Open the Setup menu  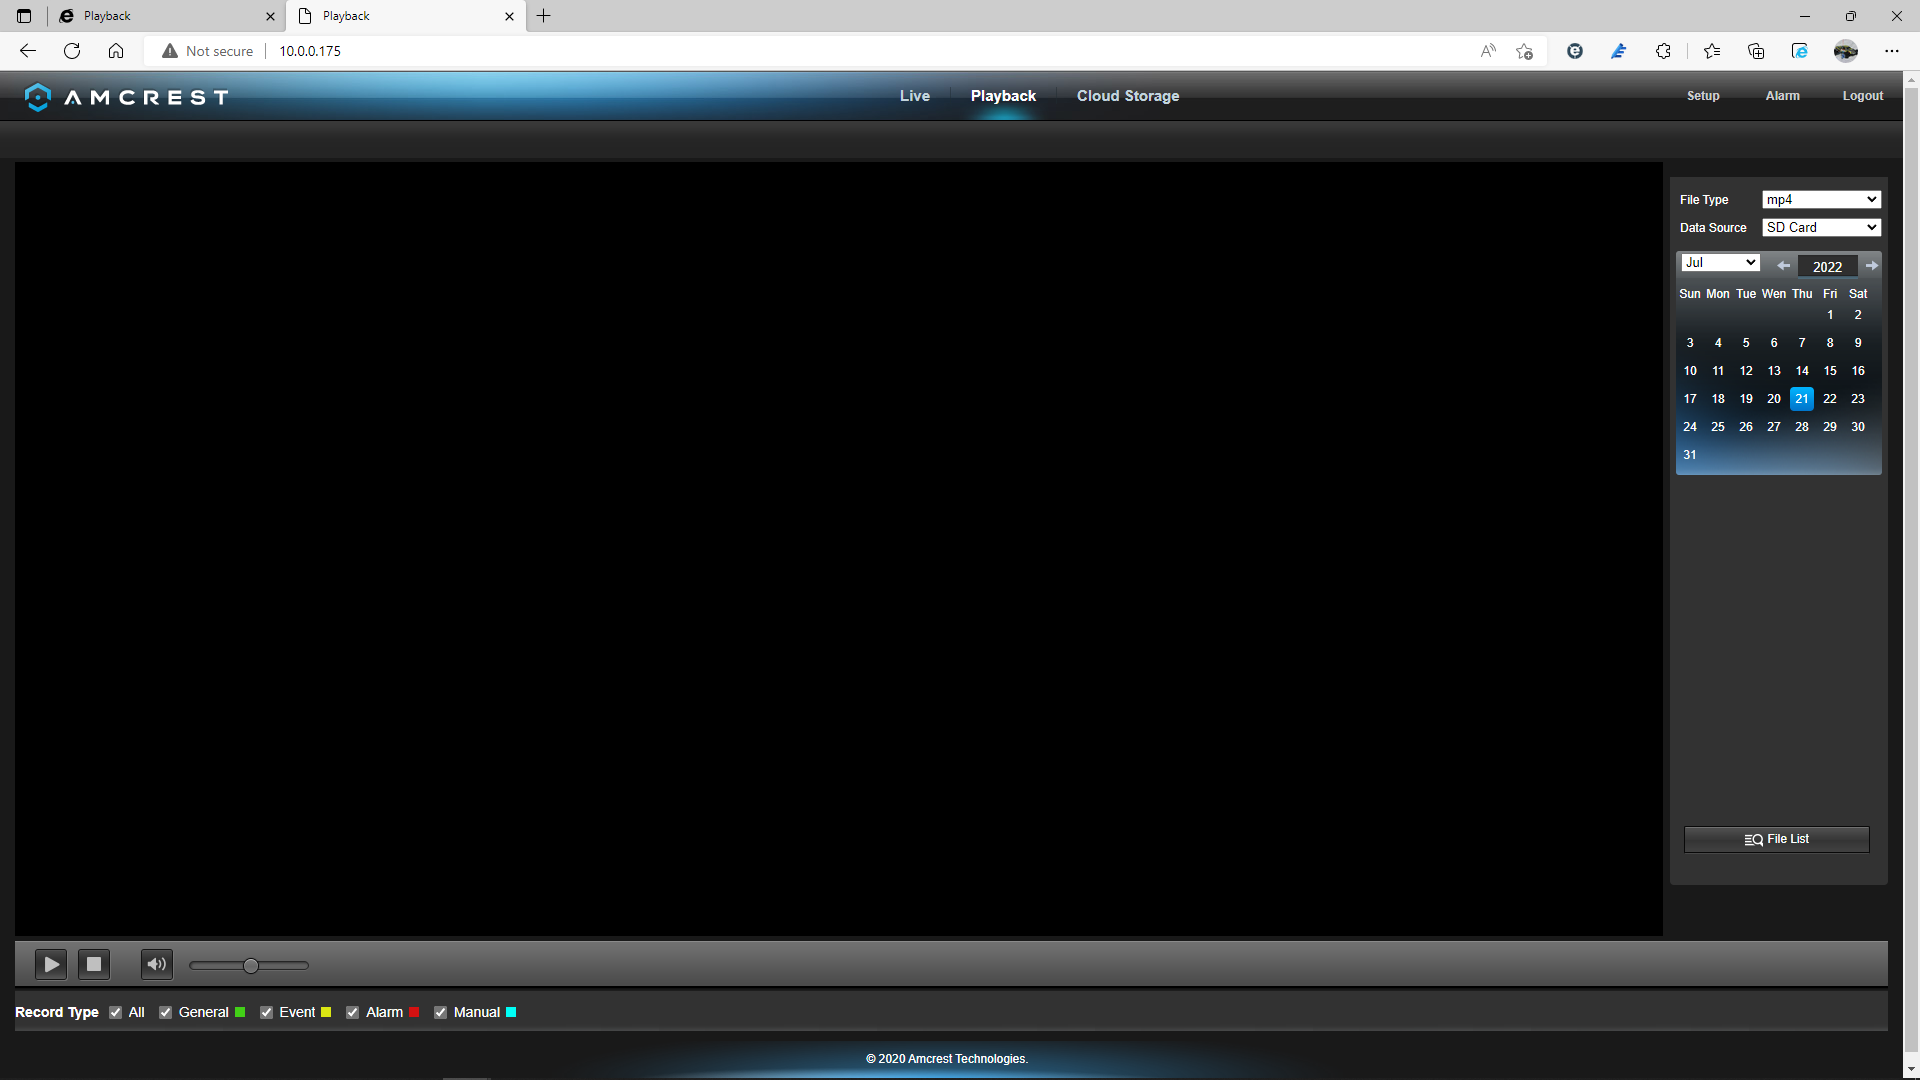pyautogui.click(x=1703, y=96)
